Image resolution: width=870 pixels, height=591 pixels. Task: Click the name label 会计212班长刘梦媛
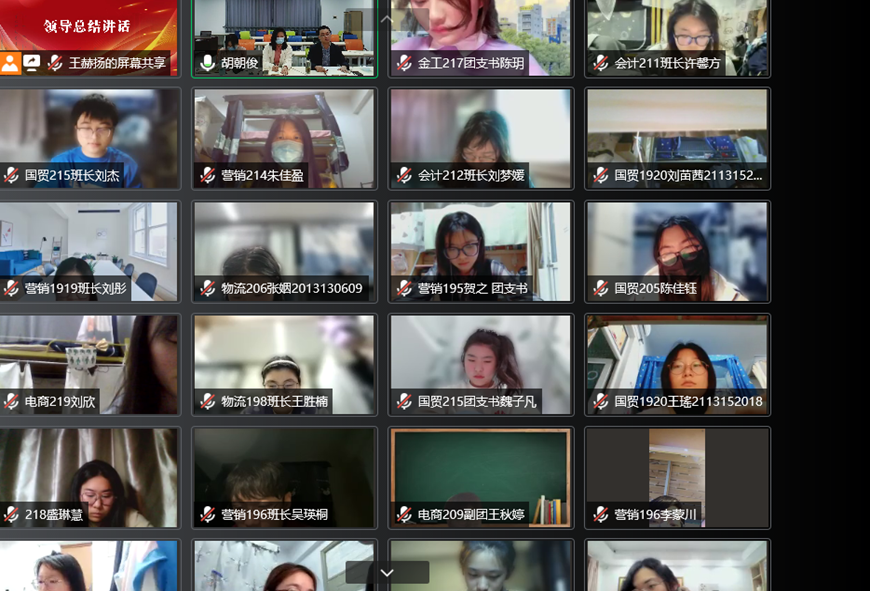(x=471, y=176)
